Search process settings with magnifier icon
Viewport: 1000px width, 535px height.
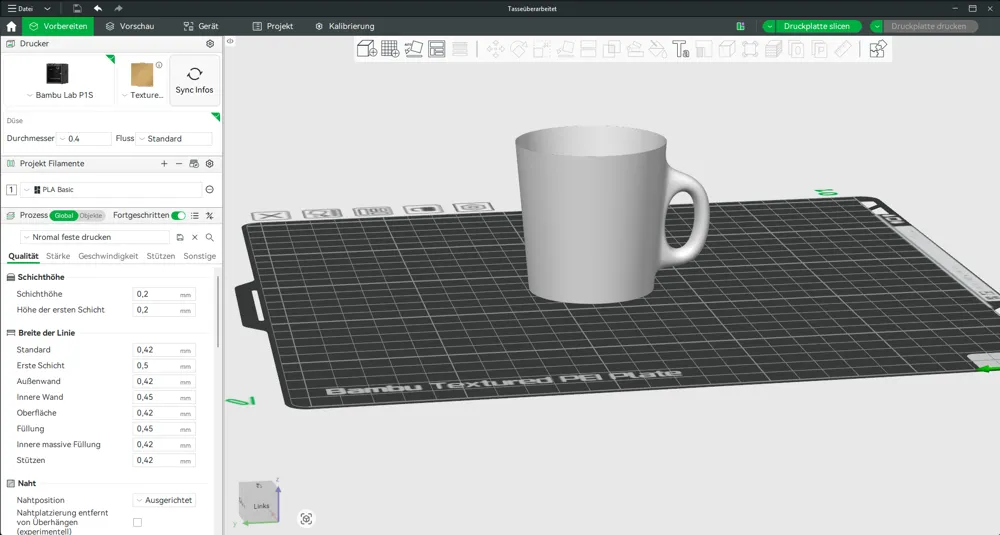click(x=209, y=237)
